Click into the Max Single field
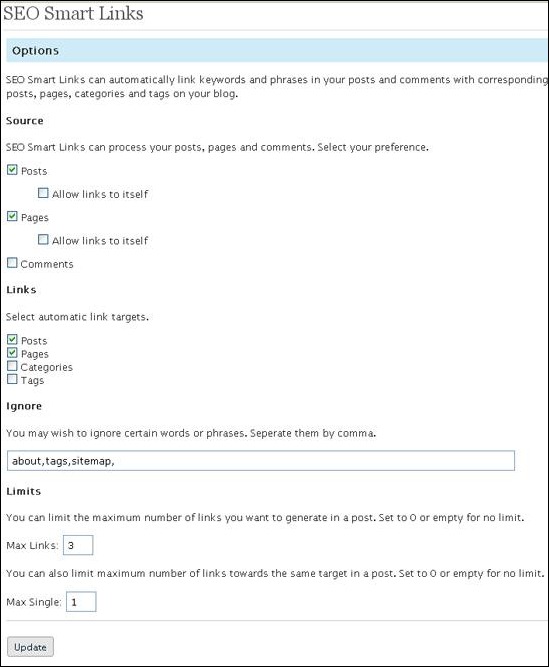549x667 pixels. (x=81, y=601)
